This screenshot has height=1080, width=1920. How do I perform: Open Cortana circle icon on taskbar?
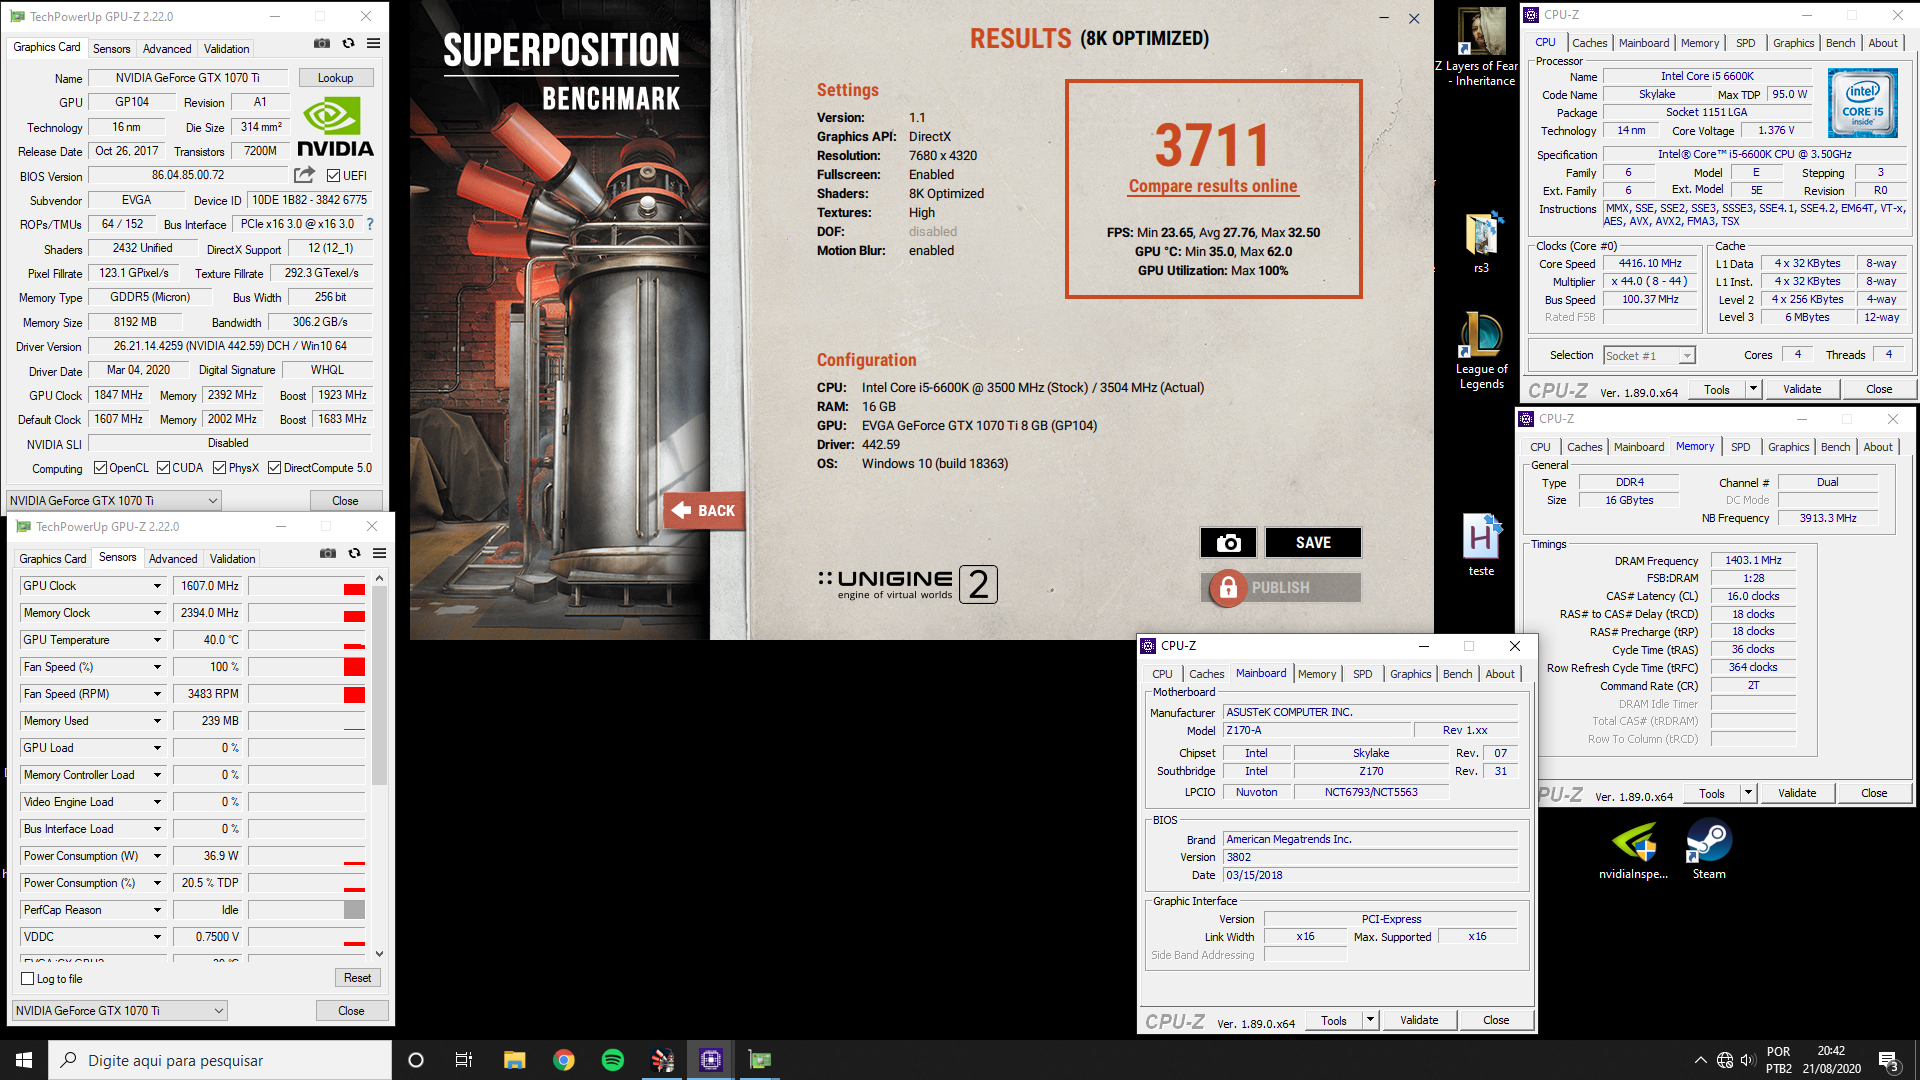click(x=416, y=1060)
